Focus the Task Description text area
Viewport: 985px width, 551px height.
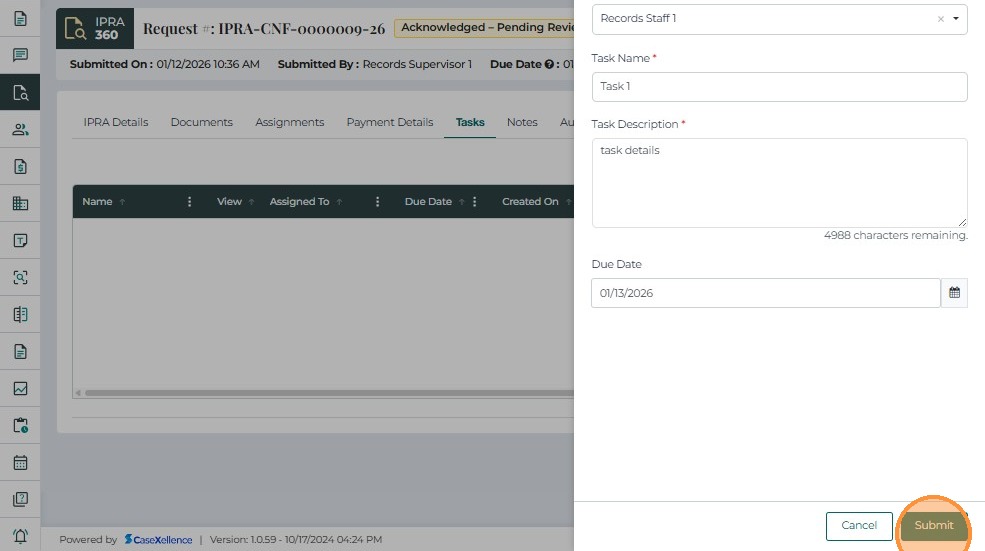click(x=779, y=183)
